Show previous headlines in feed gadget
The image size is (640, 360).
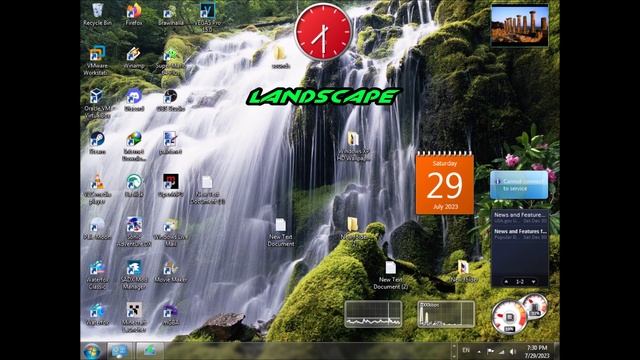pos(507,282)
